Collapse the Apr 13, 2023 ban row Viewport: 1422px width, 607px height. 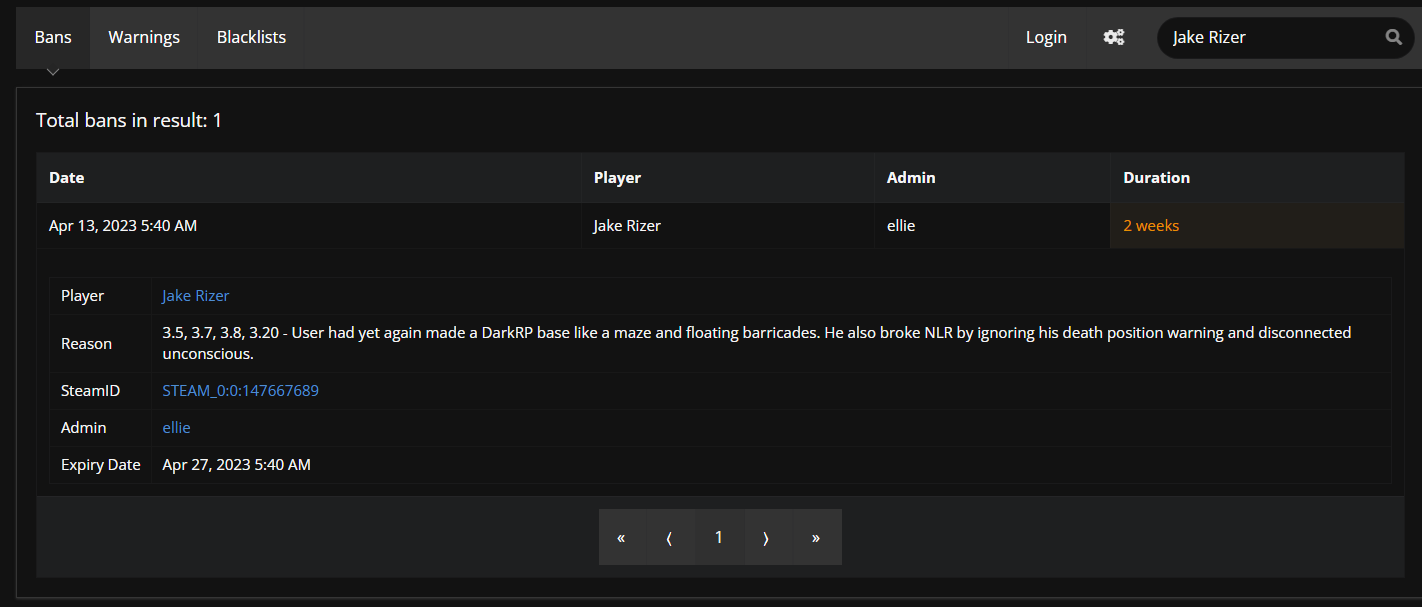pos(720,225)
